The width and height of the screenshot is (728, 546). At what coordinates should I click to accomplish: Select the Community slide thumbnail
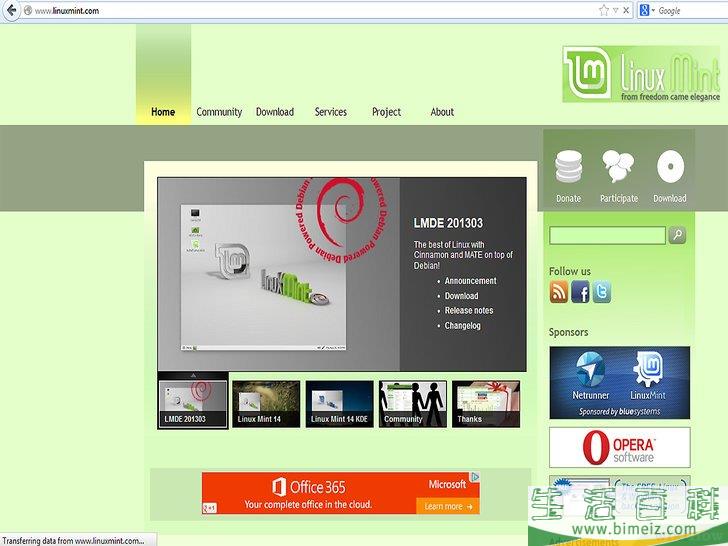point(413,403)
